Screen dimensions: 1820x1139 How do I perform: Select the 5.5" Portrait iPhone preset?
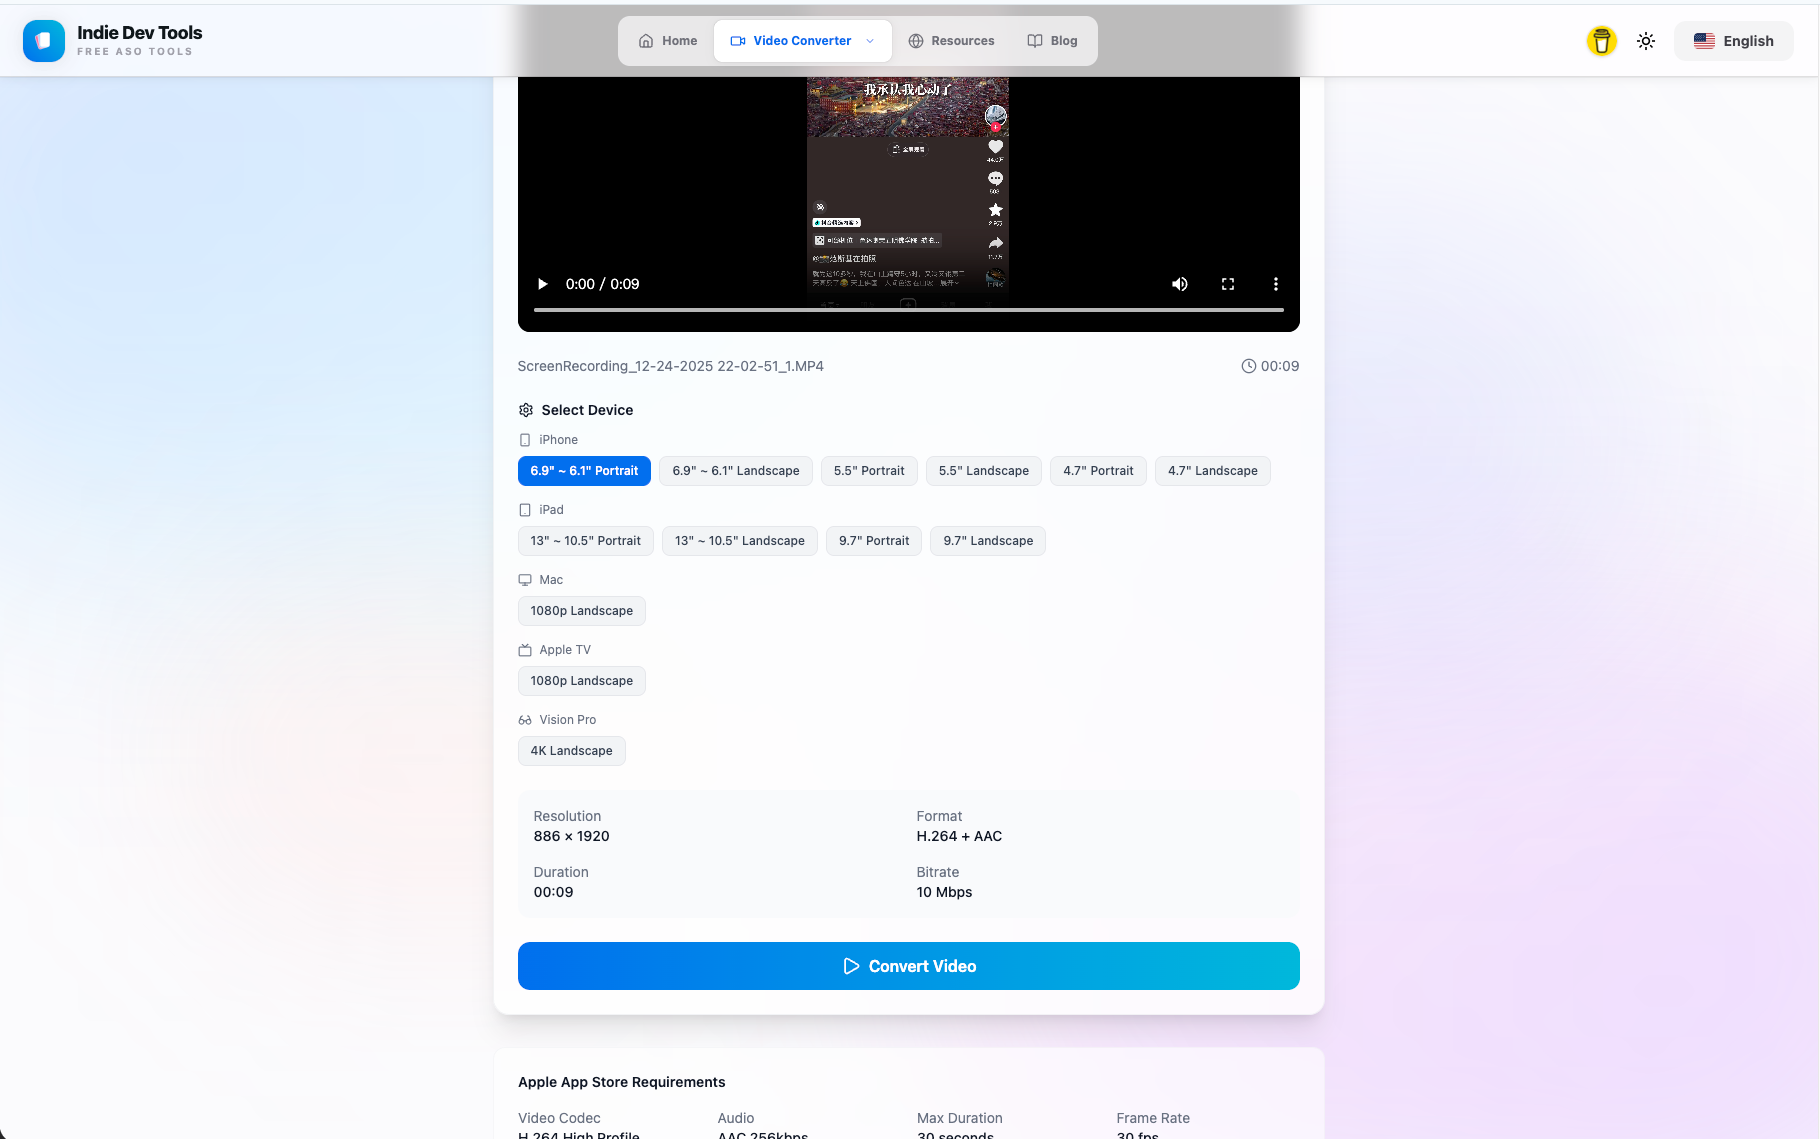coord(868,471)
